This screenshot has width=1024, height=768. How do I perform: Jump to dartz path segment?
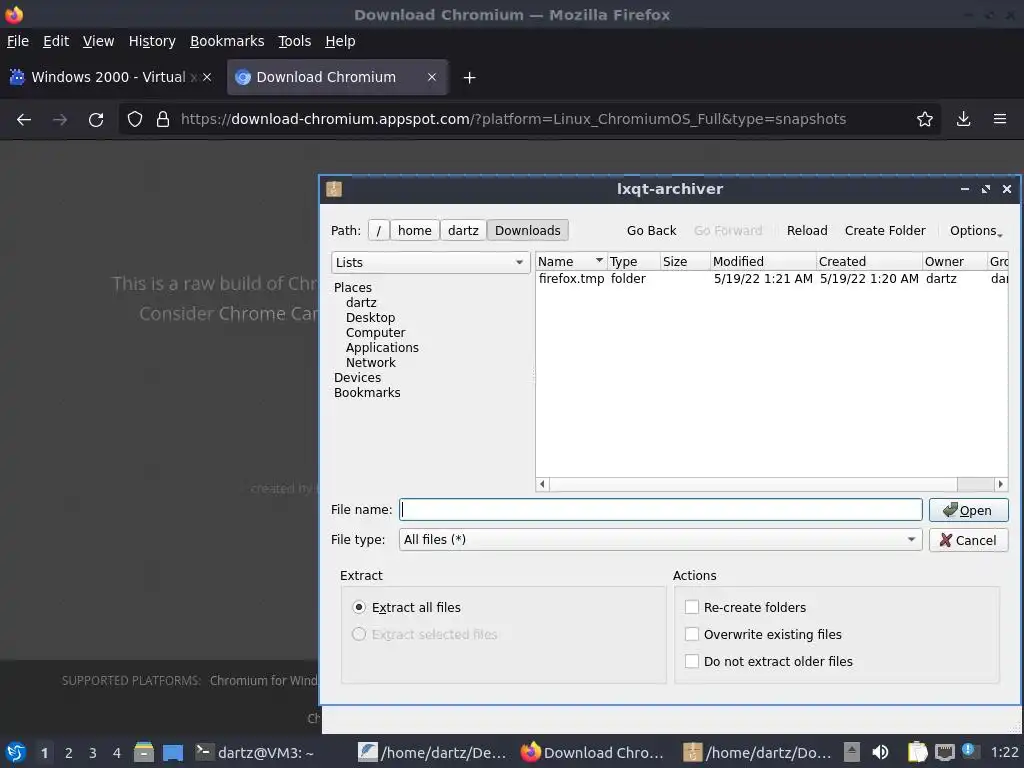(x=463, y=231)
